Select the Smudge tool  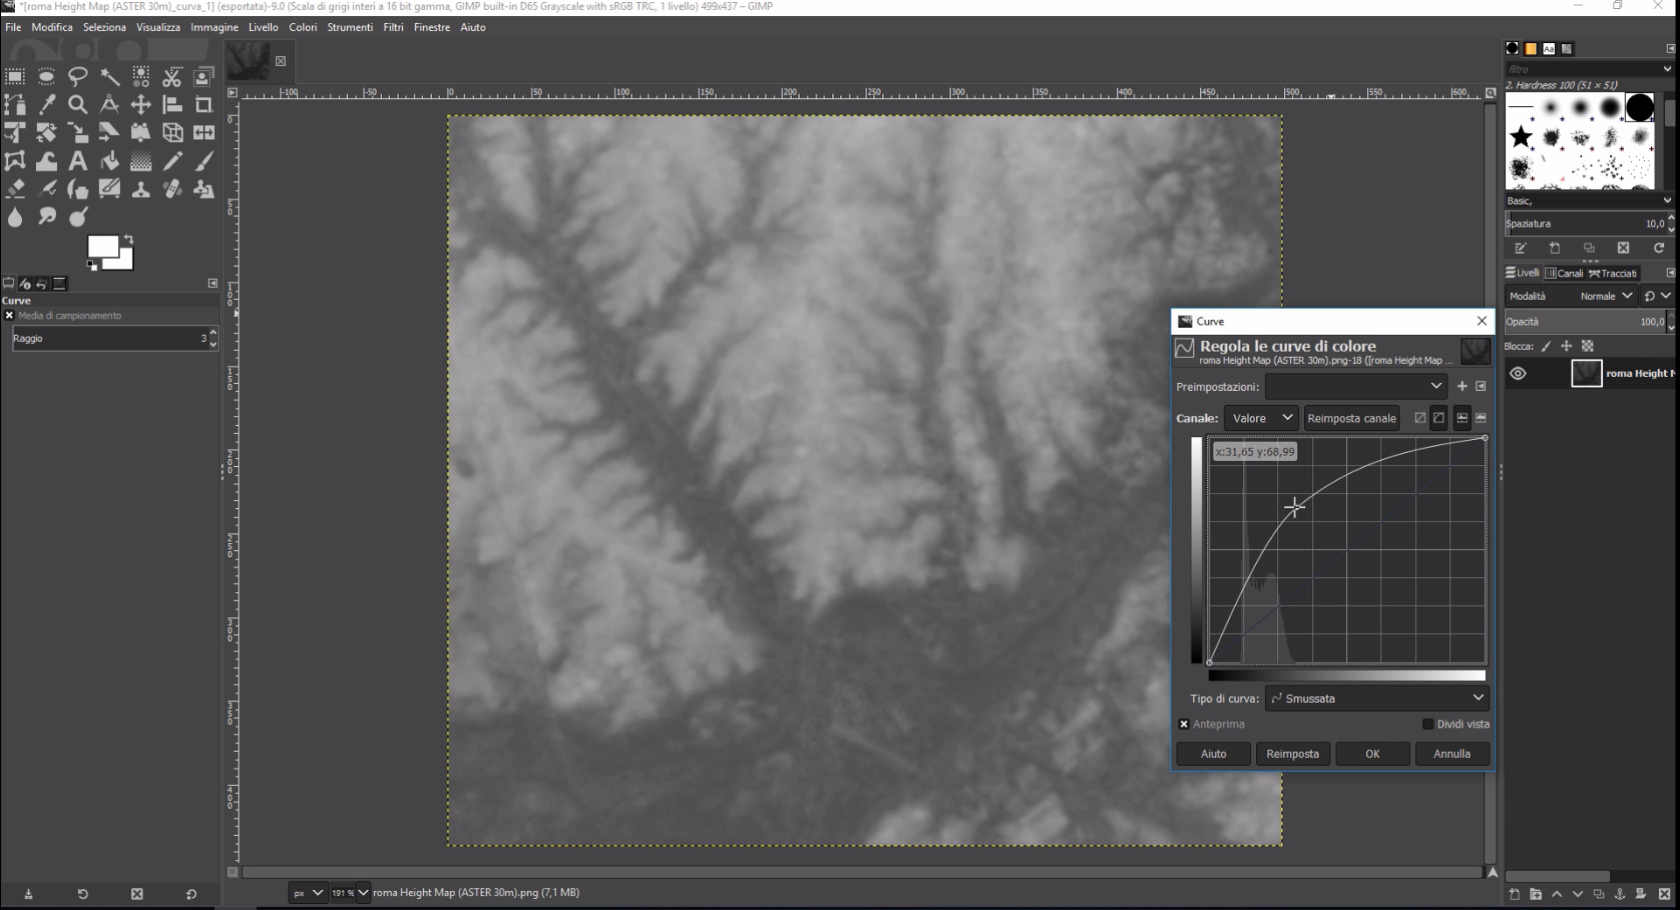click(x=46, y=217)
